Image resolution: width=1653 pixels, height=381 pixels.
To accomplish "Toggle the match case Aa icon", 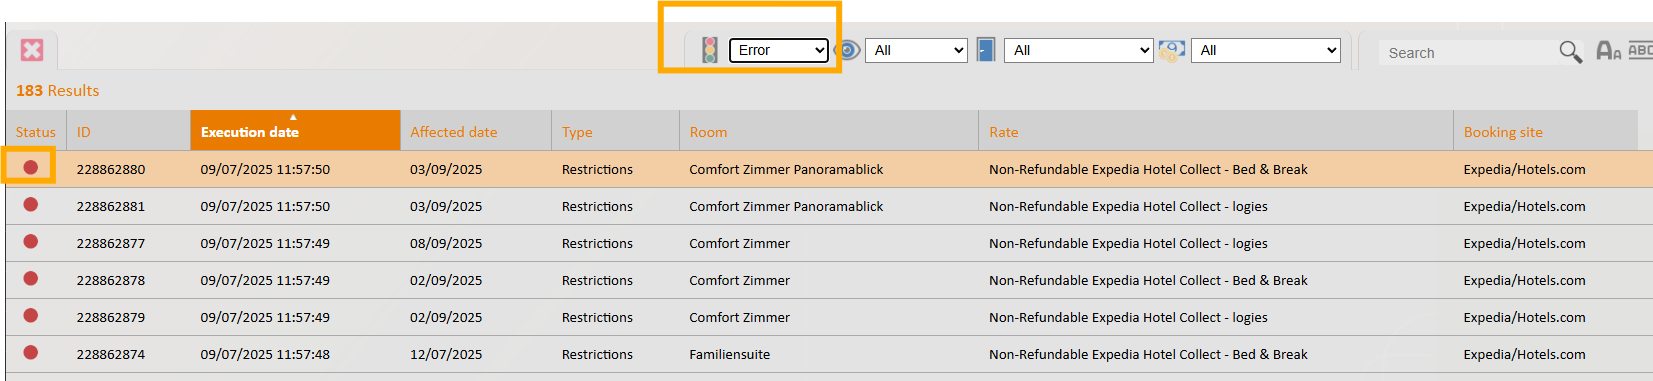I will pyautogui.click(x=1609, y=51).
